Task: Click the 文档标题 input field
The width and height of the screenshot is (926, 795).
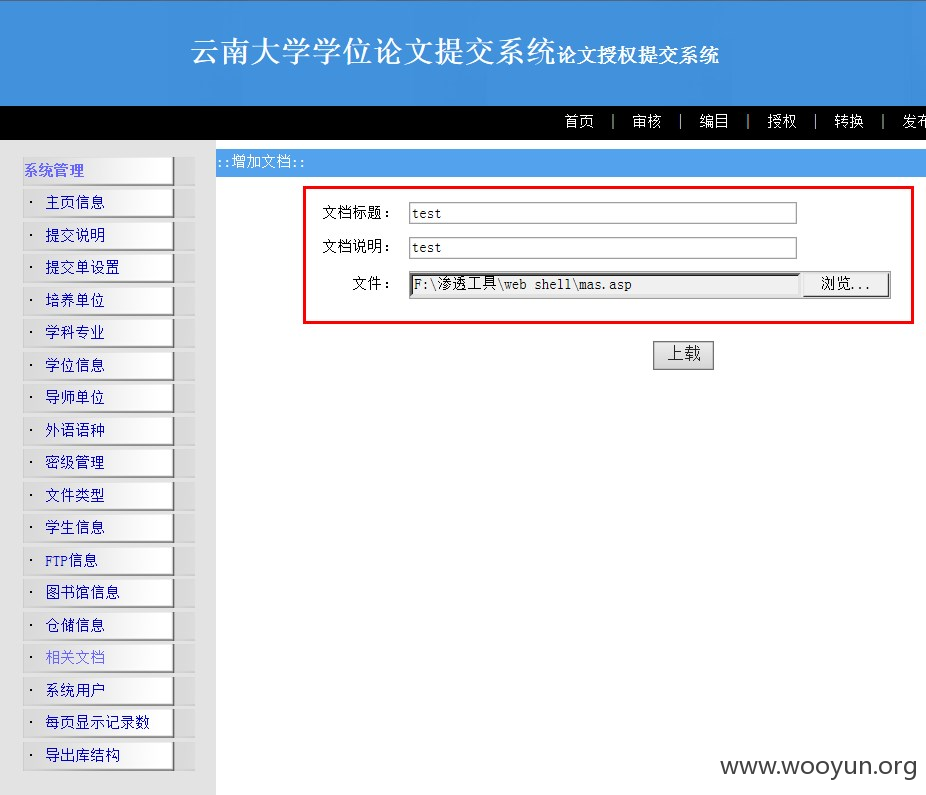Action: click(602, 213)
